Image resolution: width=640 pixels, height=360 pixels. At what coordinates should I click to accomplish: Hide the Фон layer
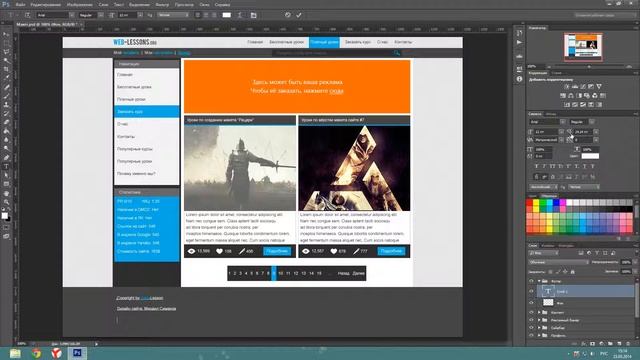531,302
